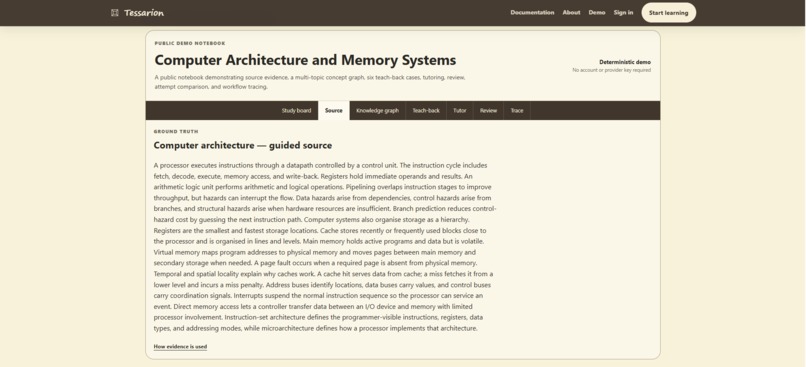Open the Tessarion home link

(x=137, y=13)
